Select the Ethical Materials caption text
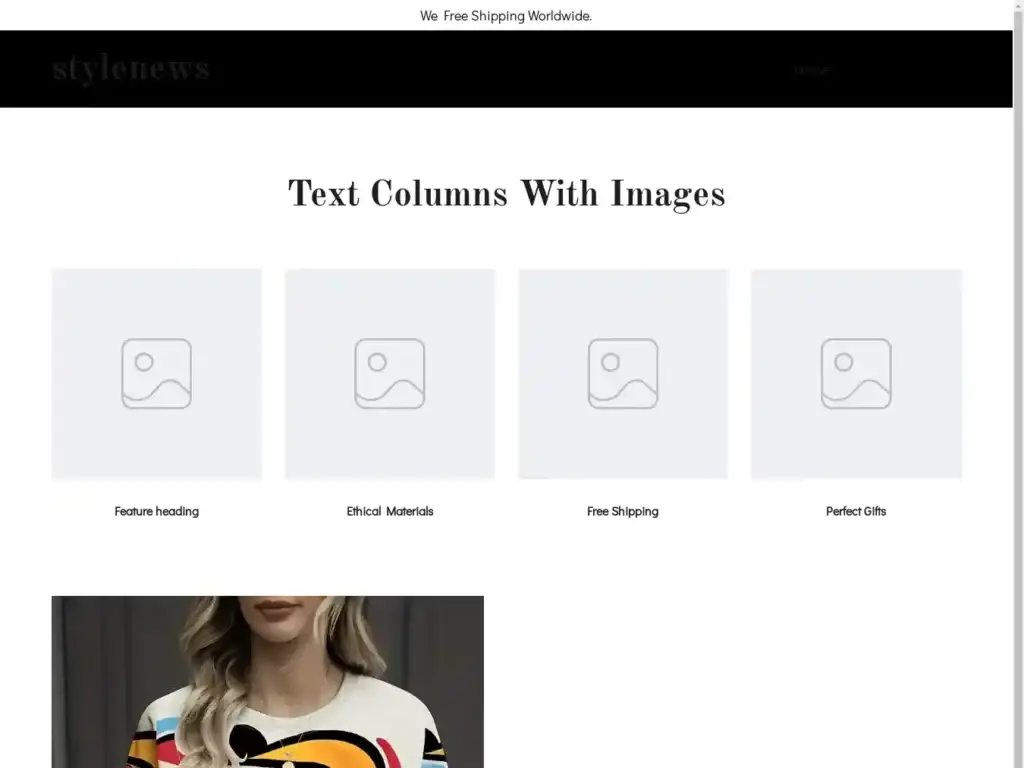 click(389, 511)
